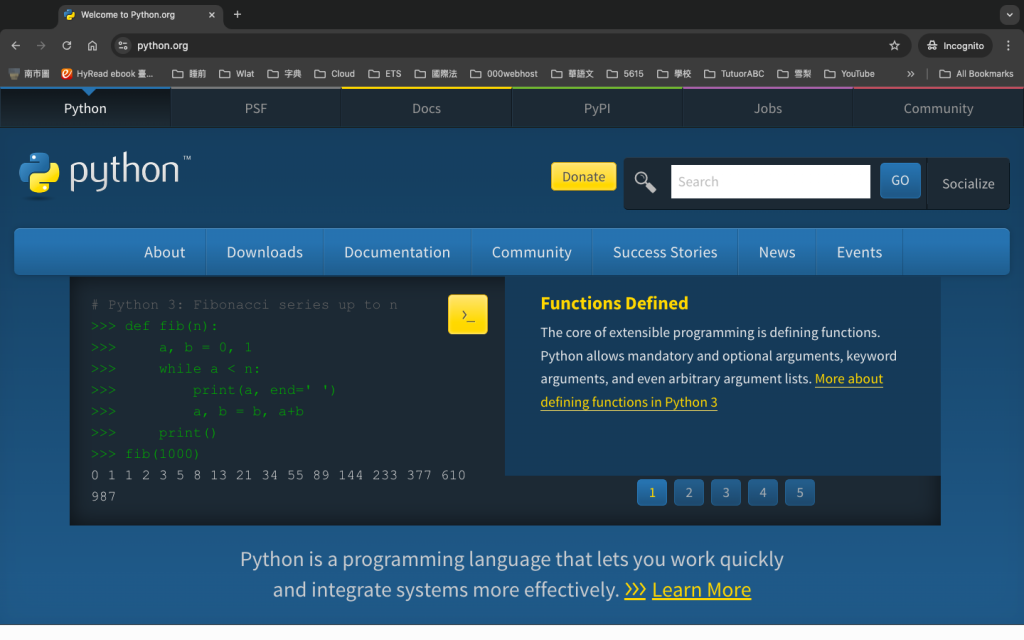
Task: Open the About navigation menu
Action: point(165,252)
